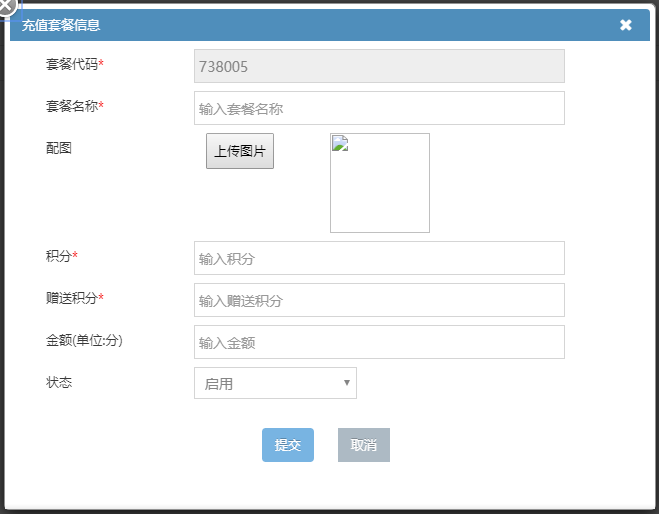The image size is (659, 514).
Task: Click the 套餐名称 field label
Action: (x=74, y=106)
